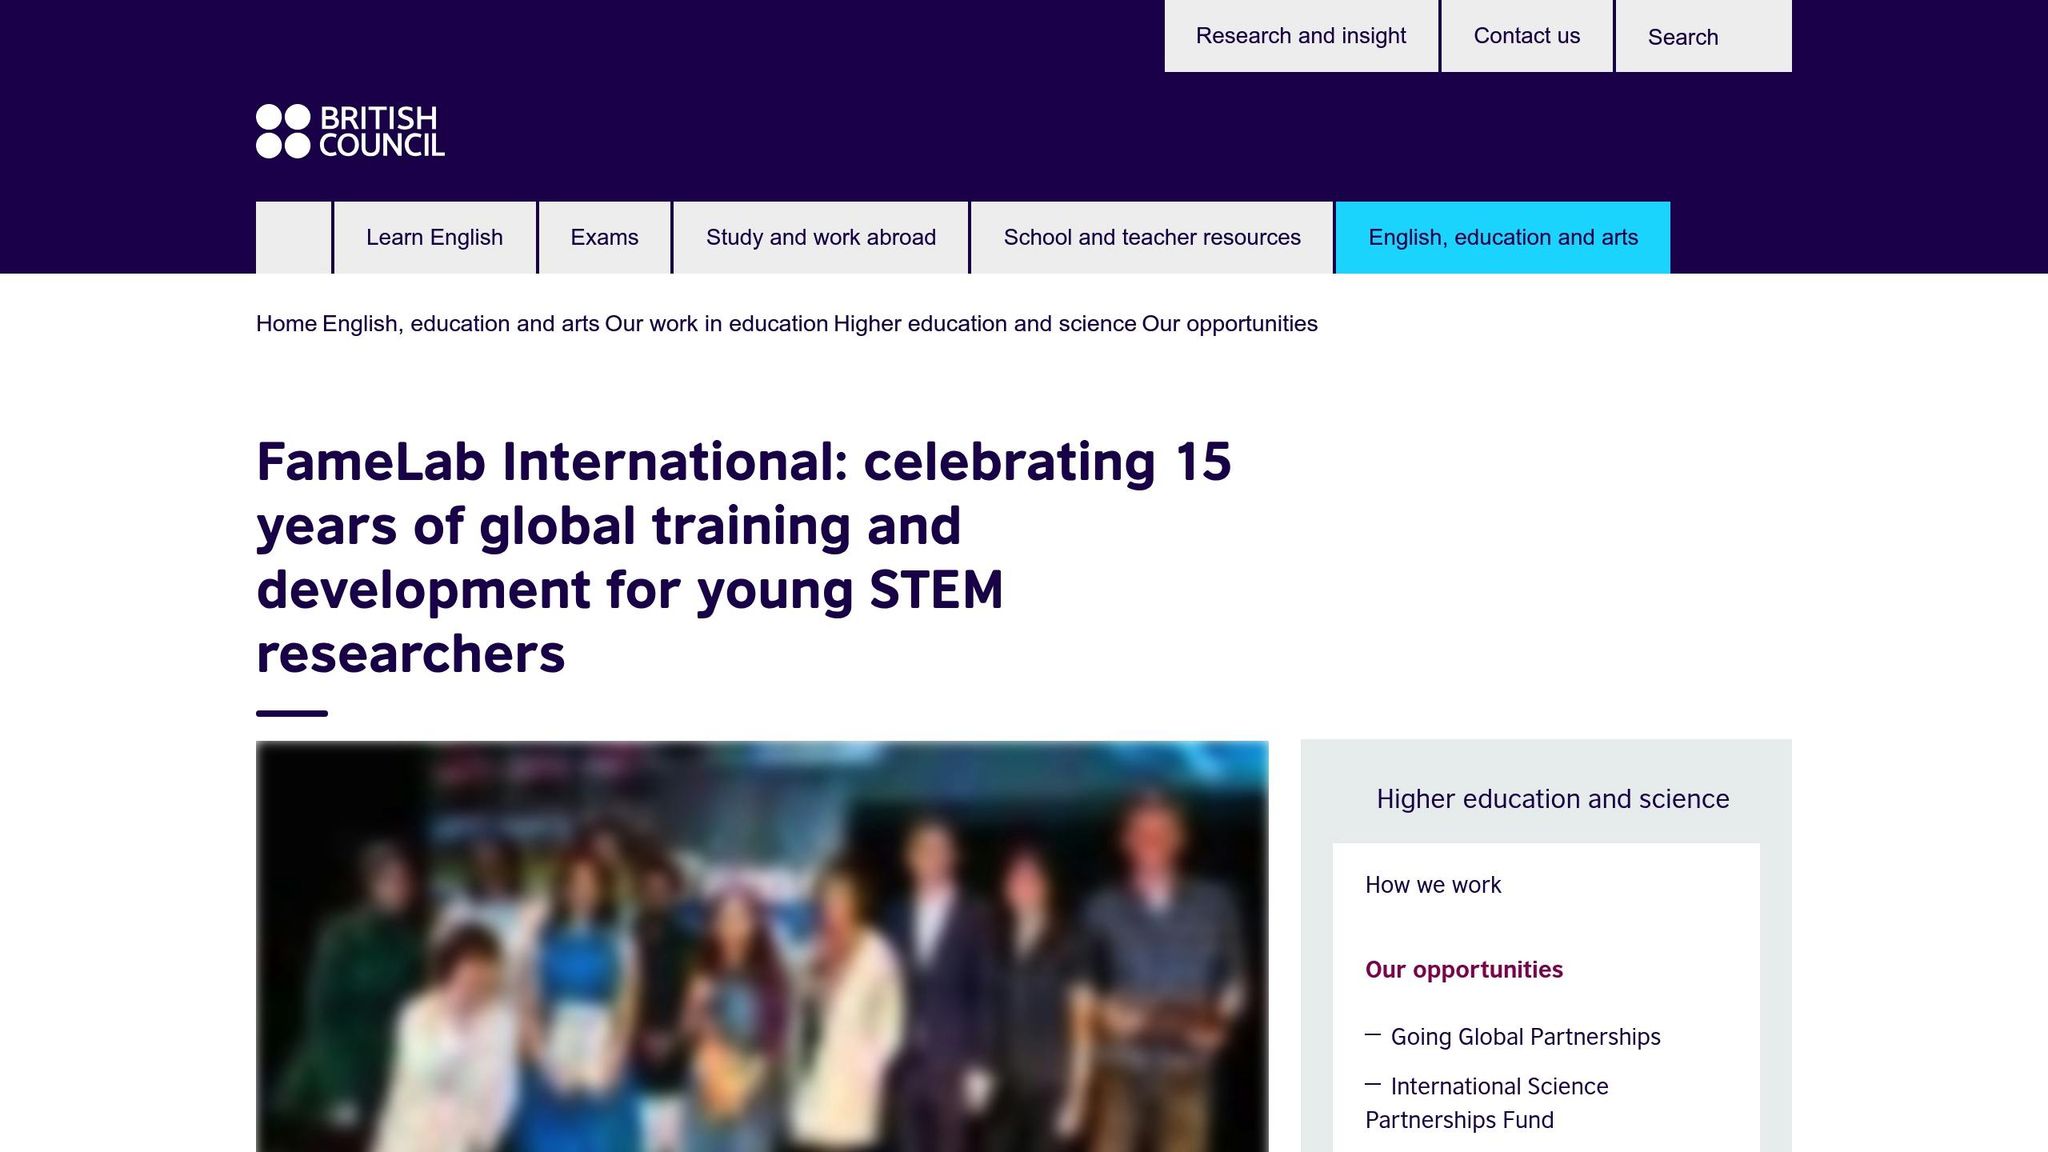Go to Home breadcrumb
This screenshot has width=2048, height=1152.
[286, 324]
